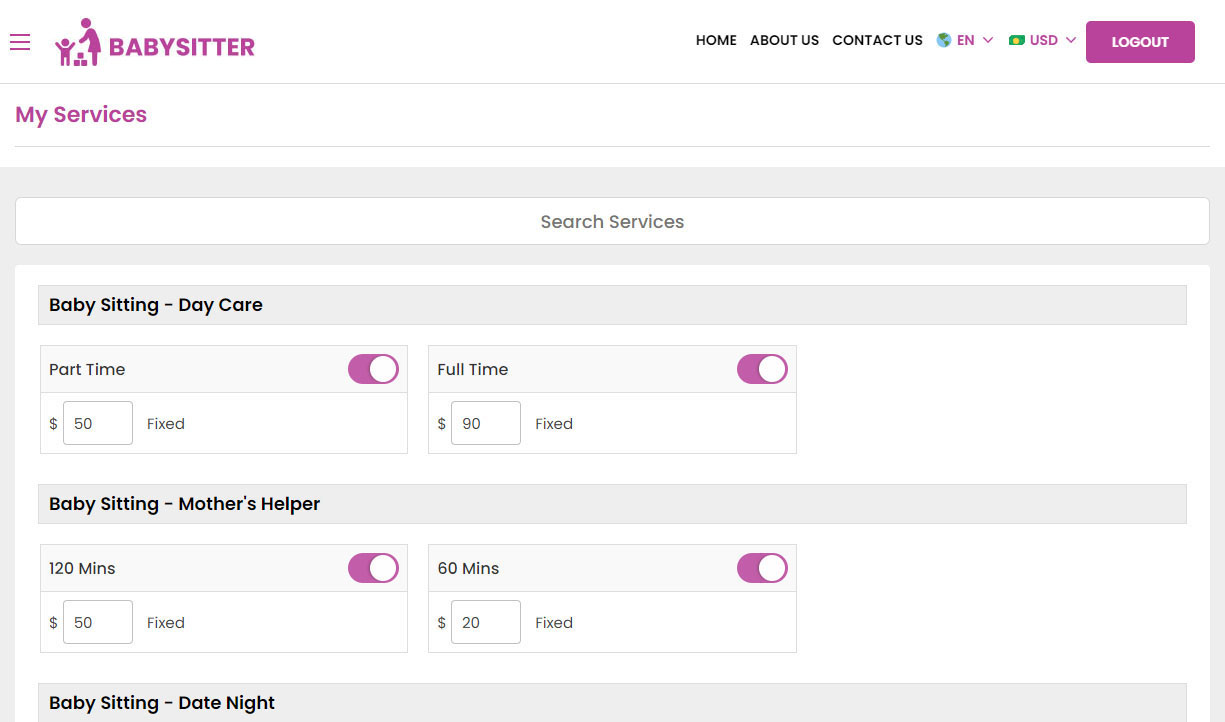This screenshot has height=722, width=1225.
Task: Click the Babysitter logo
Action: [x=155, y=42]
